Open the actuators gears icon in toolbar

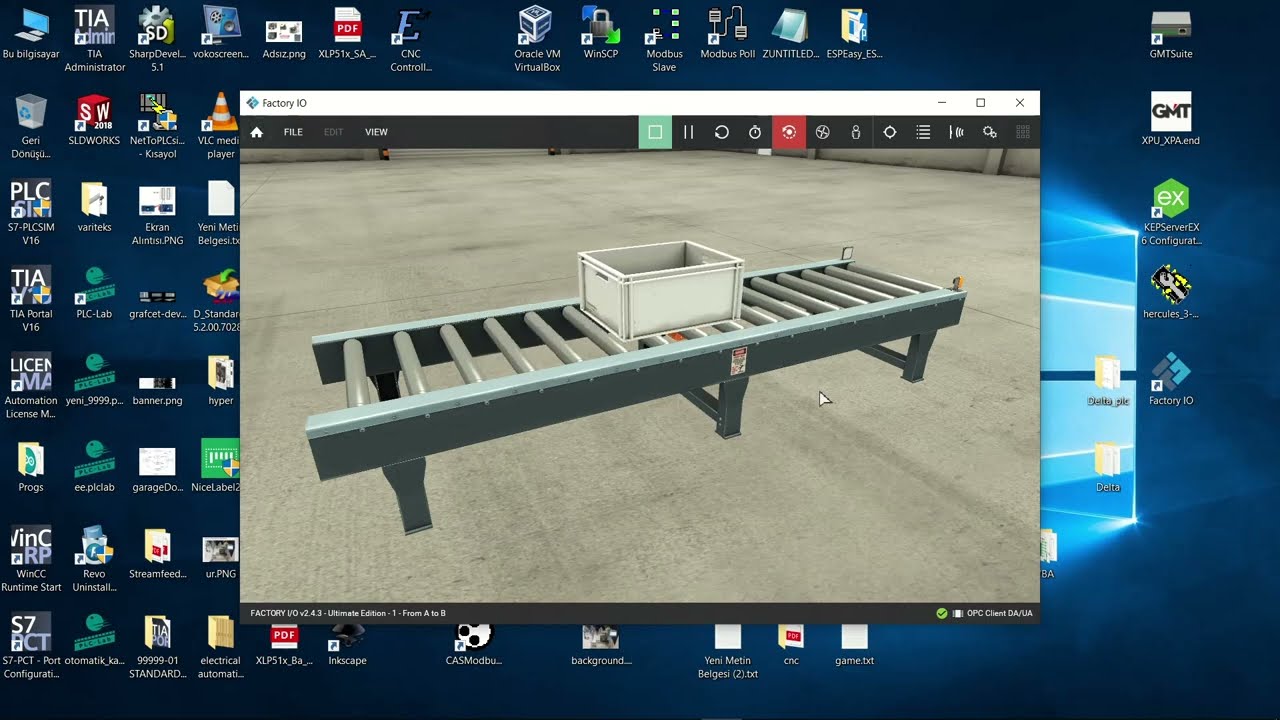click(990, 132)
